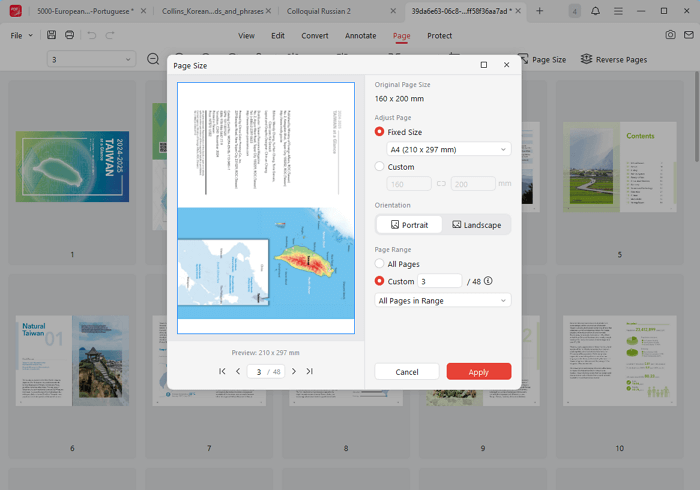The height and width of the screenshot is (490, 700).
Task: Click the save icon in top toolbar
Action: tap(50, 35)
